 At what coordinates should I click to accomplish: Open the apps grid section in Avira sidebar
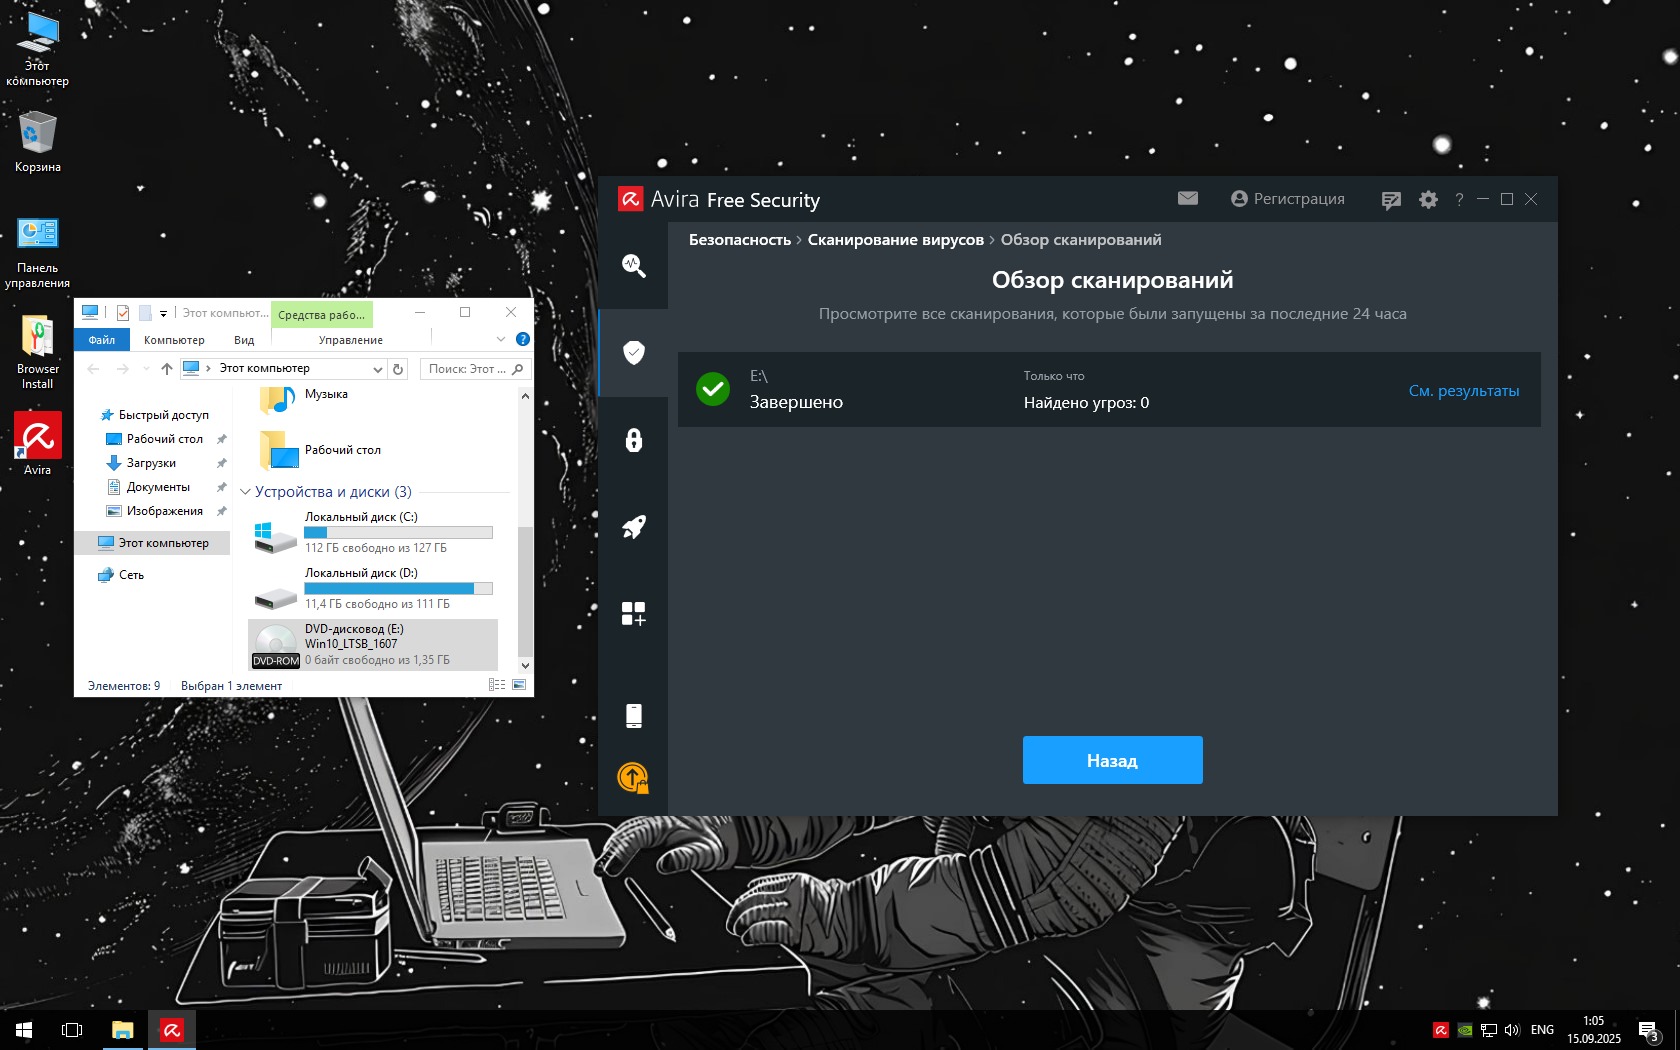click(633, 614)
